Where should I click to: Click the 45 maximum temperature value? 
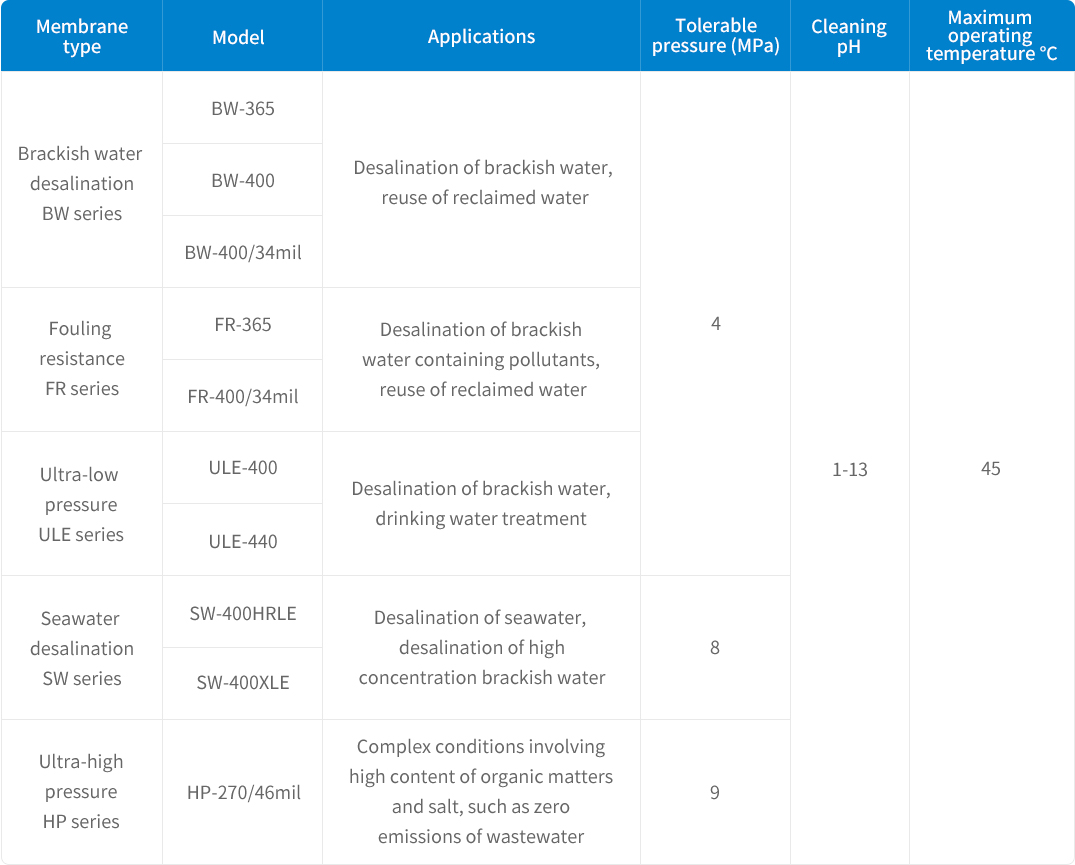(x=991, y=469)
